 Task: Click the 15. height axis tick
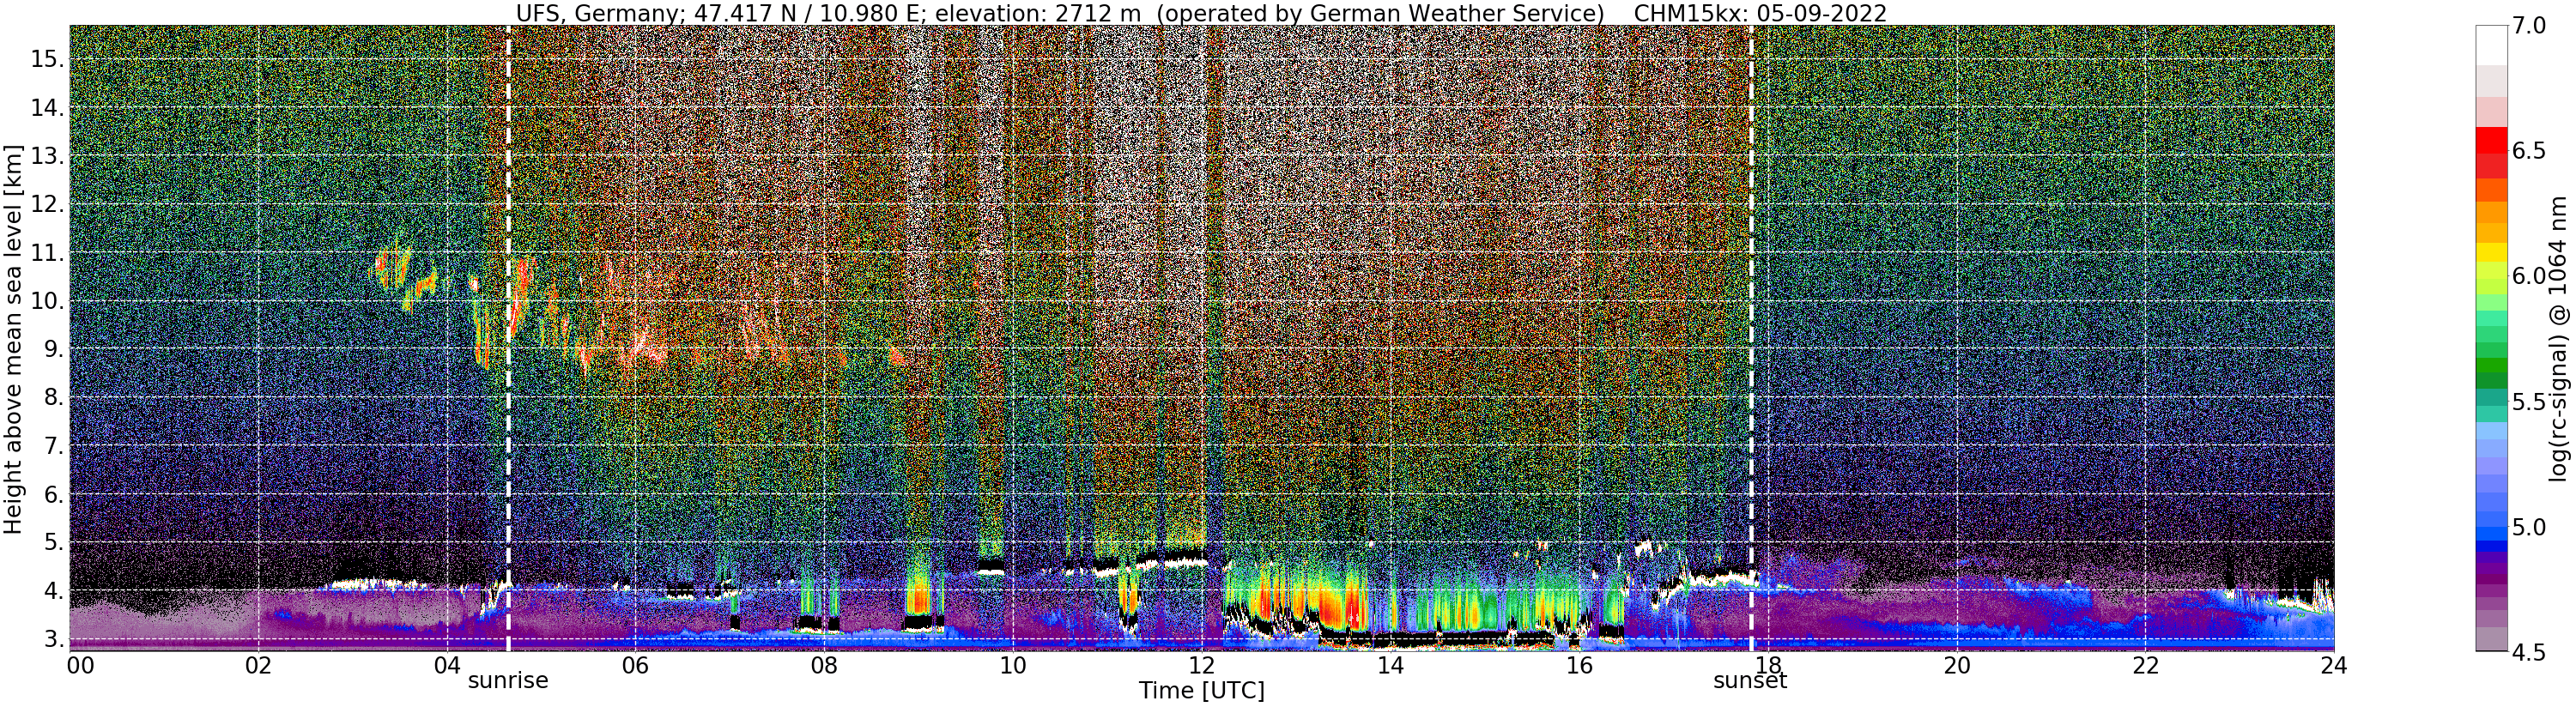coord(47,59)
